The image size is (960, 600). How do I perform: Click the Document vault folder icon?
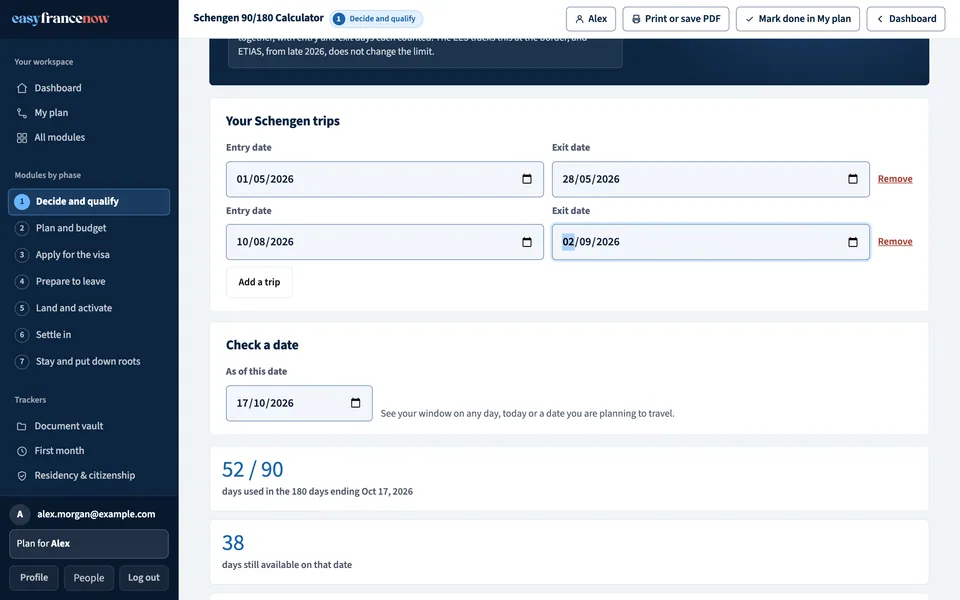pos(22,426)
